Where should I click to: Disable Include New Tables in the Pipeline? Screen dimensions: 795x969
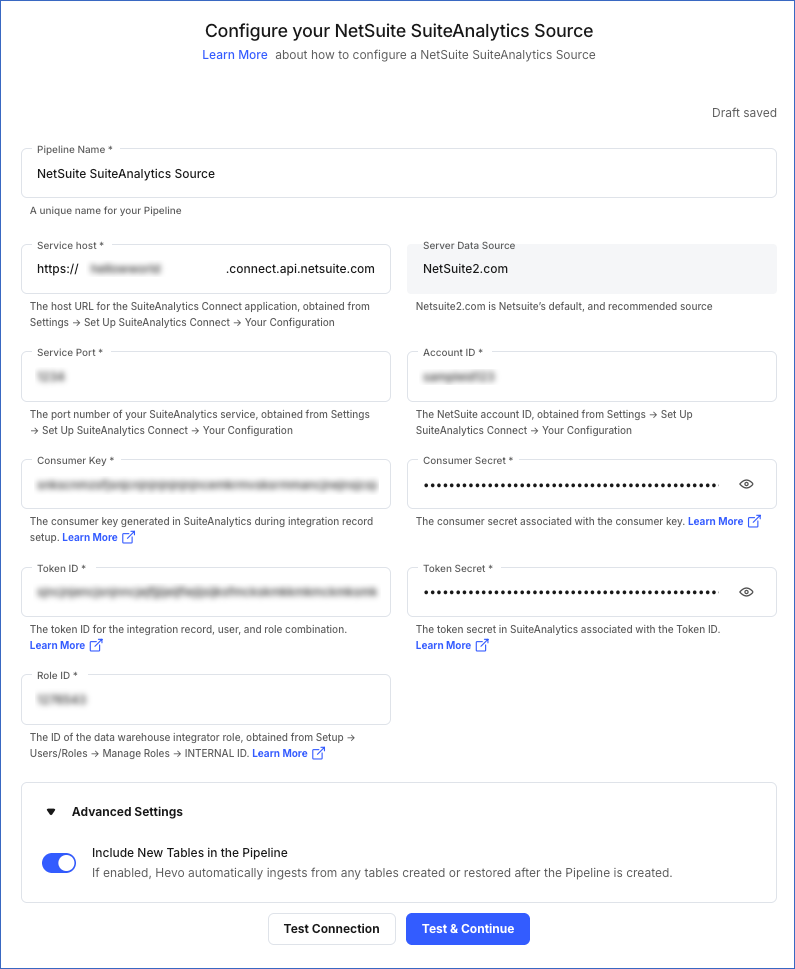tap(59, 862)
